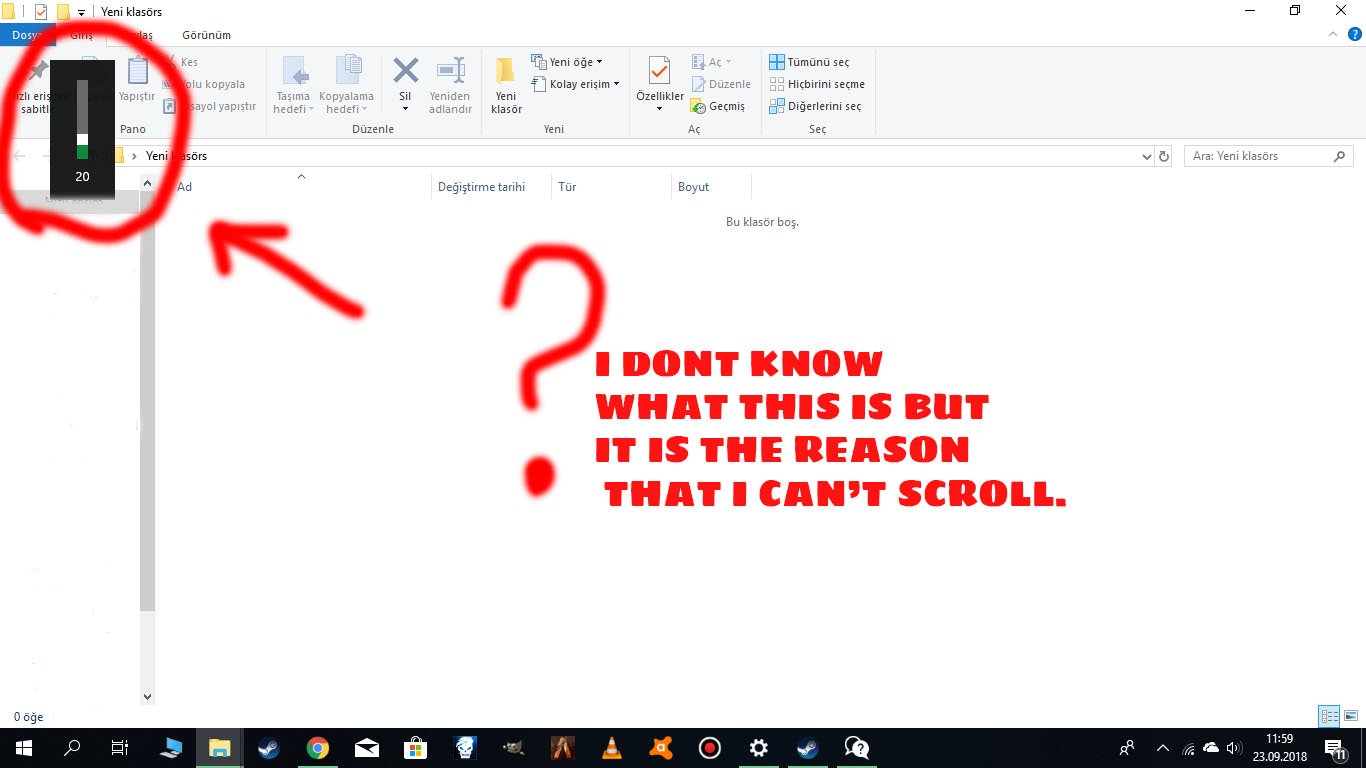This screenshot has width=1366, height=768.
Task: Open the Microsoft Store taskbar icon
Action: [416, 748]
